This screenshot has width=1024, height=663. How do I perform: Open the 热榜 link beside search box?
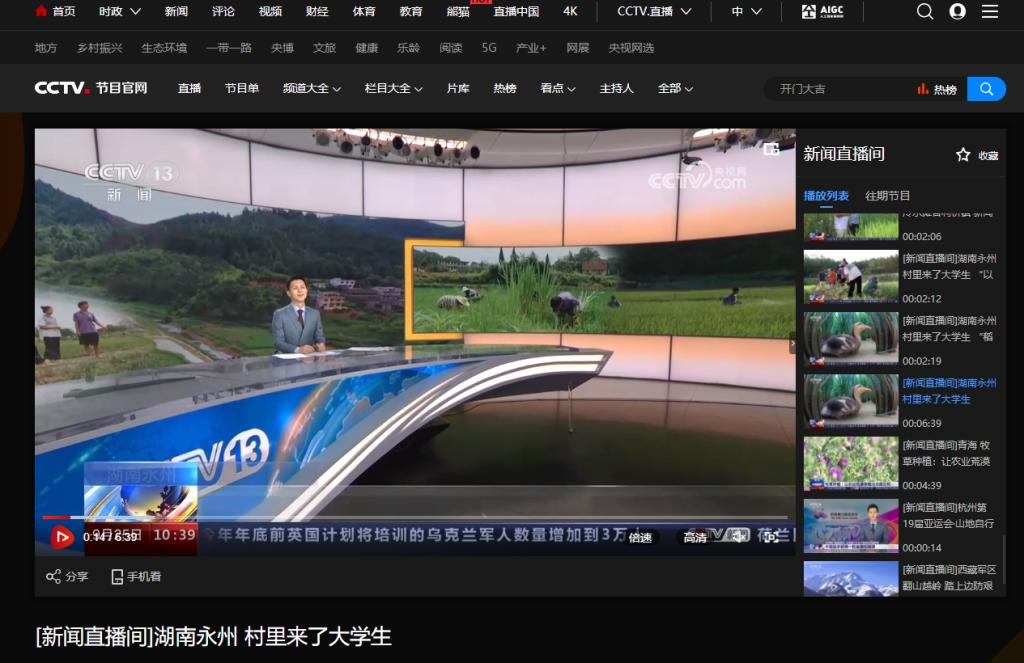tap(937, 89)
